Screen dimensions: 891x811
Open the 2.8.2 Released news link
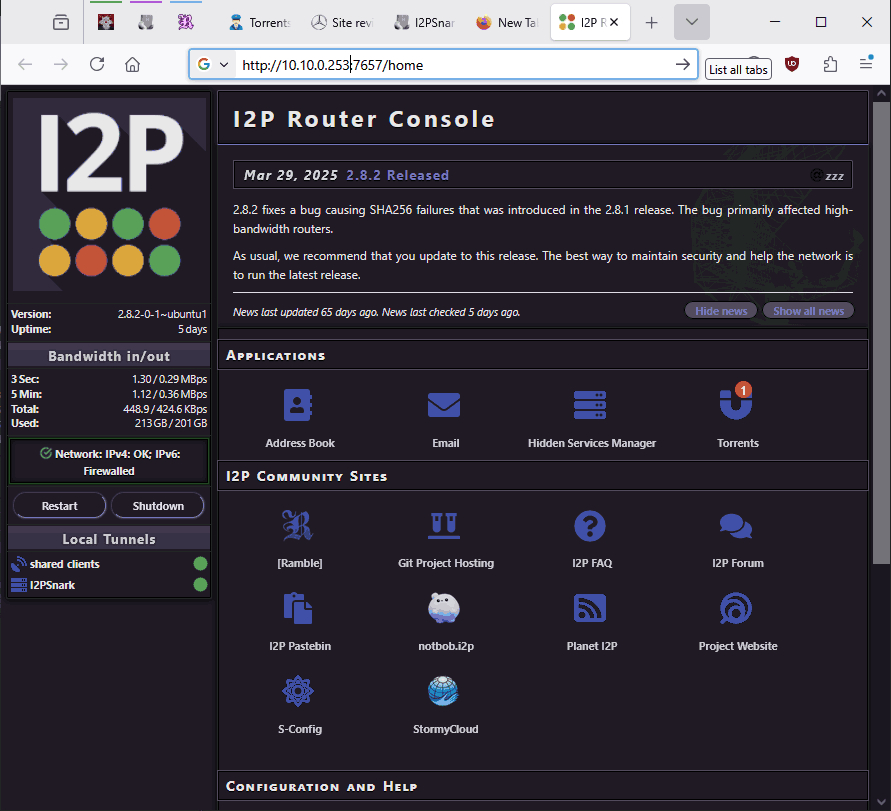(398, 175)
